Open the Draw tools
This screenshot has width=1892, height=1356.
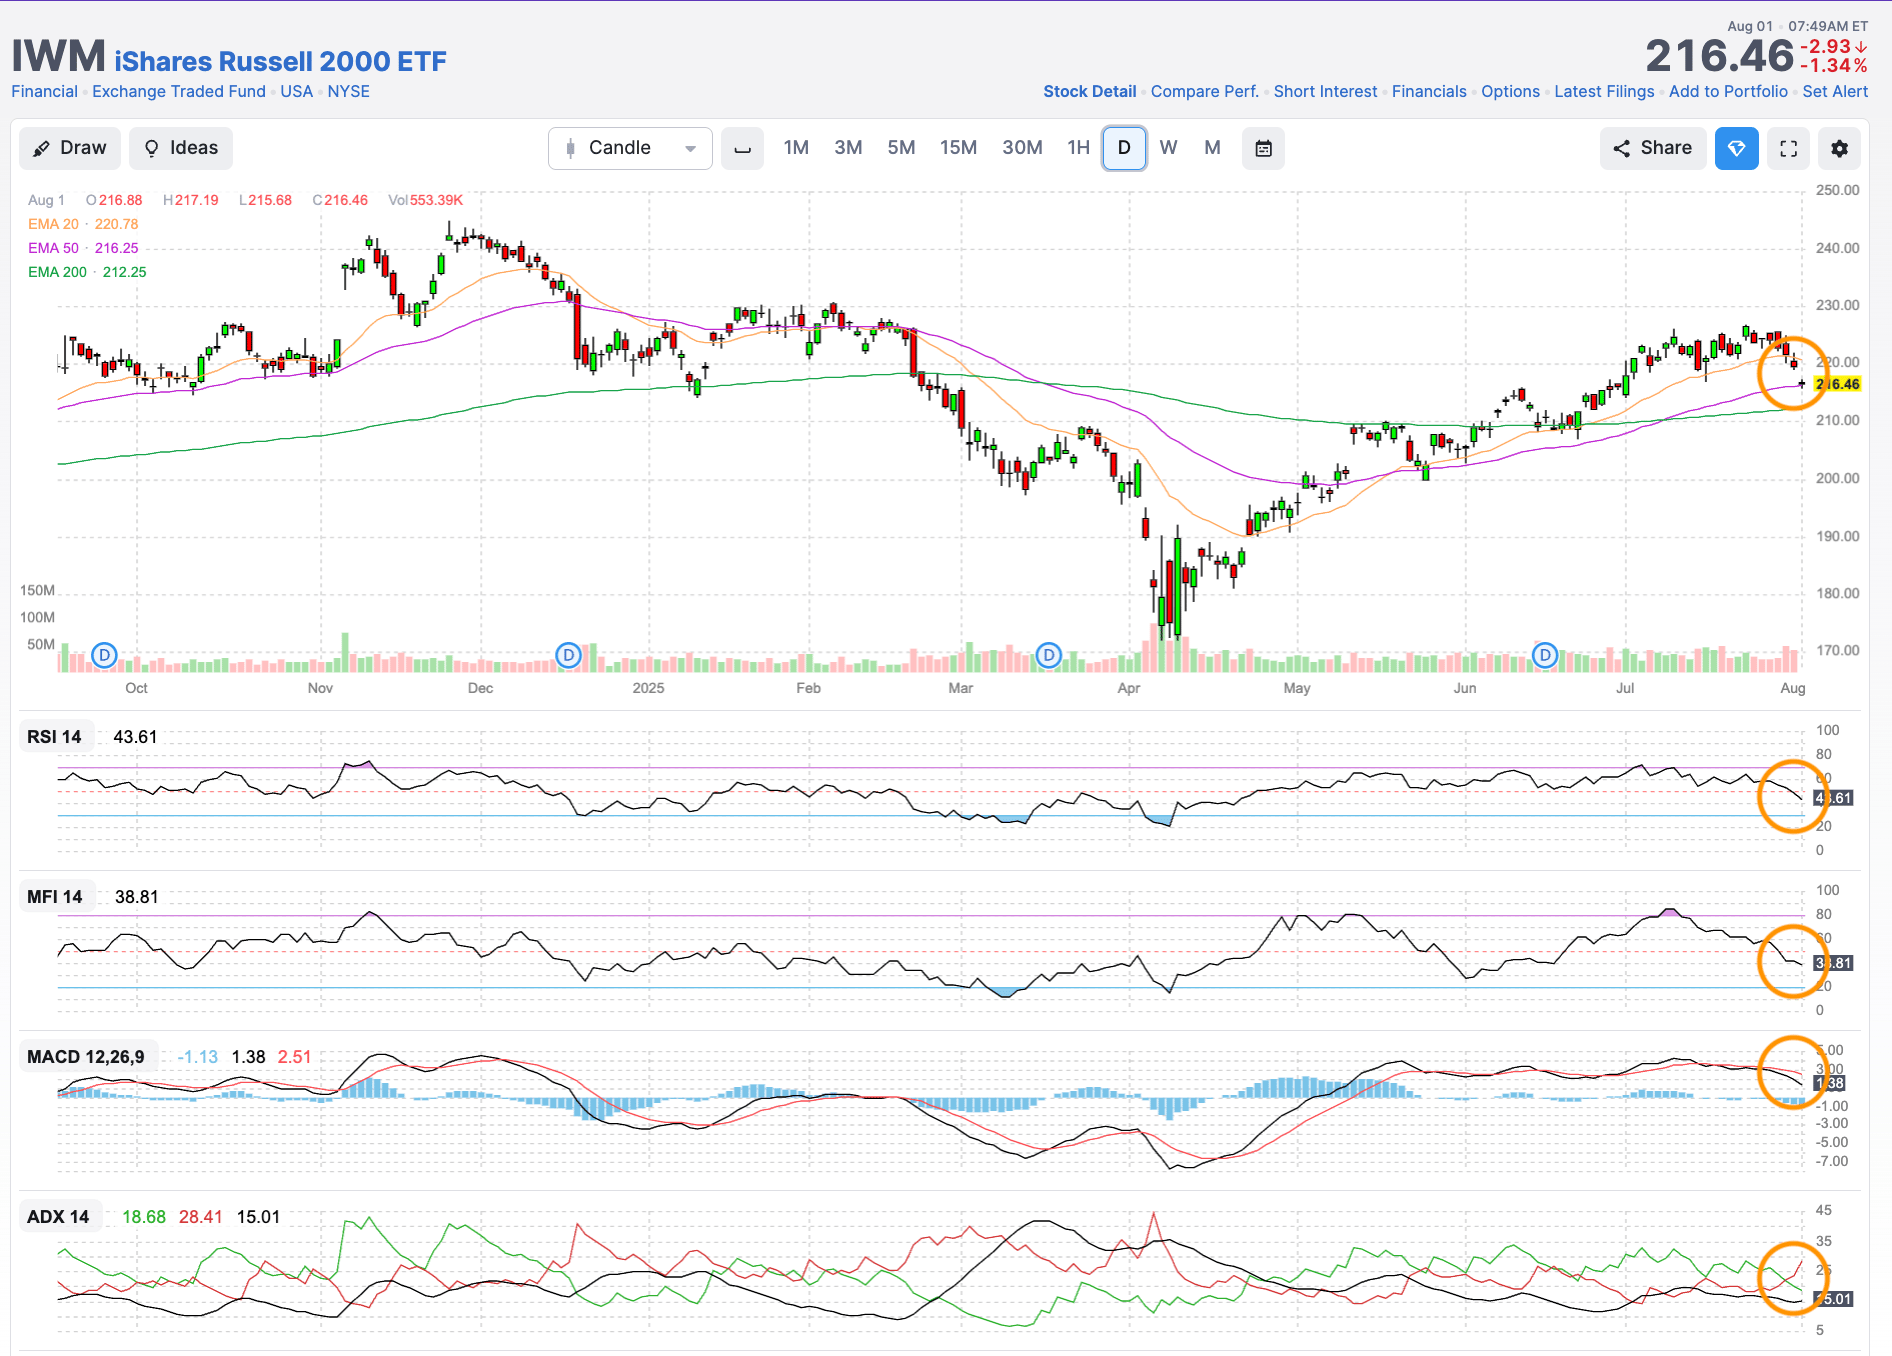point(70,148)
